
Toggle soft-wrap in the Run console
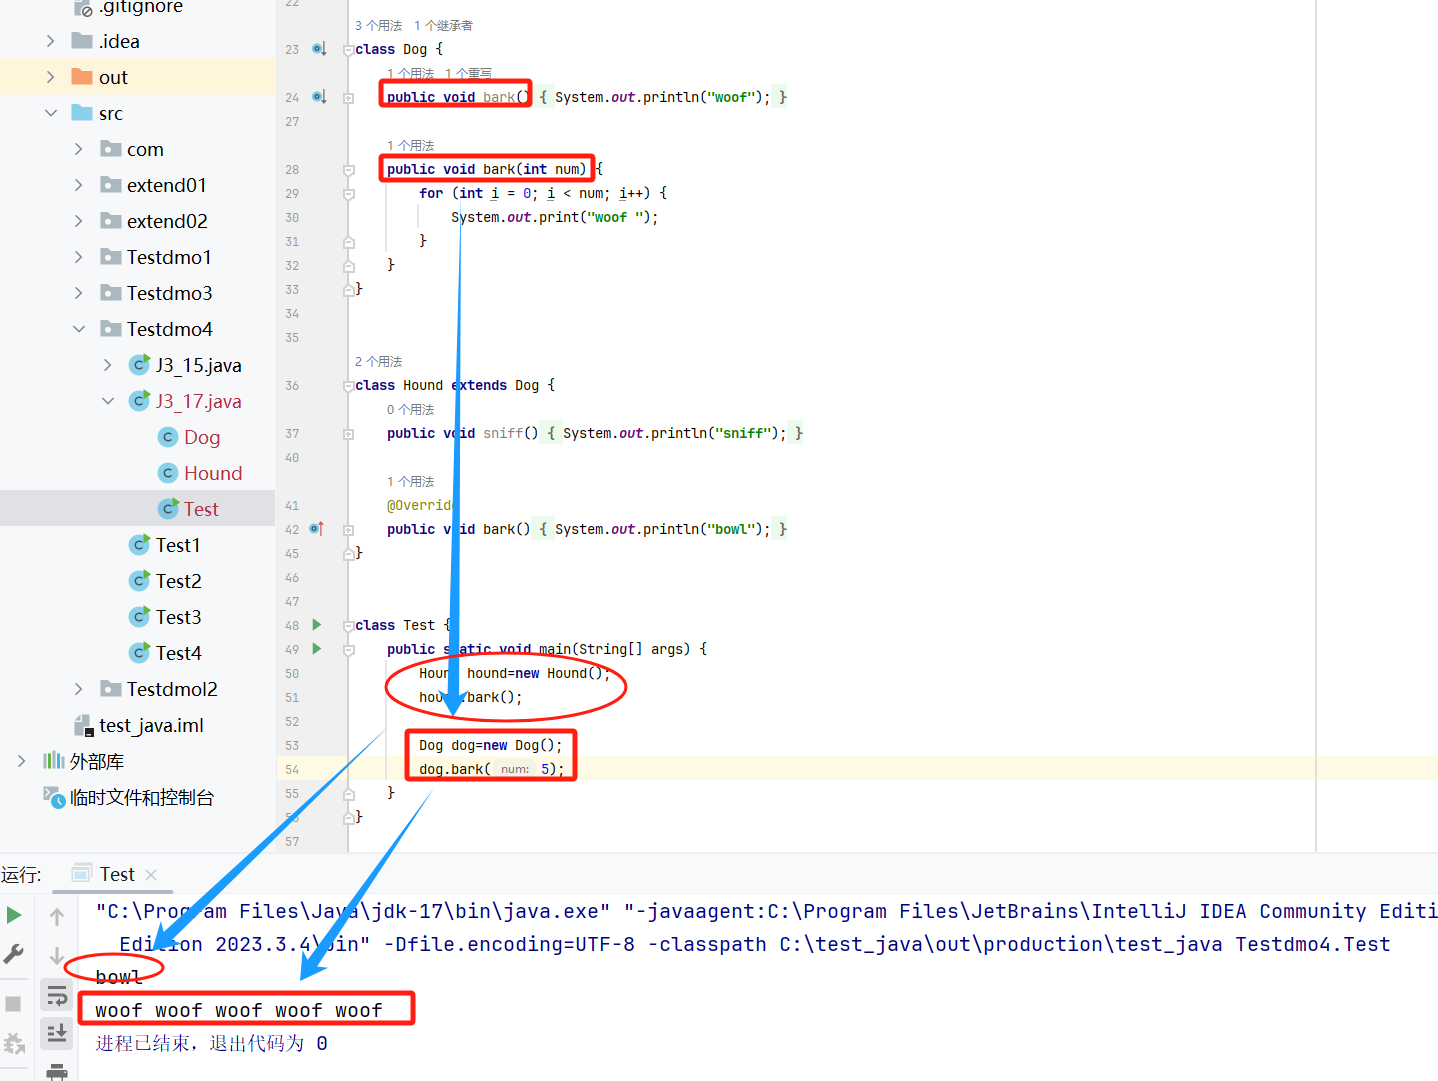click(57, 996)
